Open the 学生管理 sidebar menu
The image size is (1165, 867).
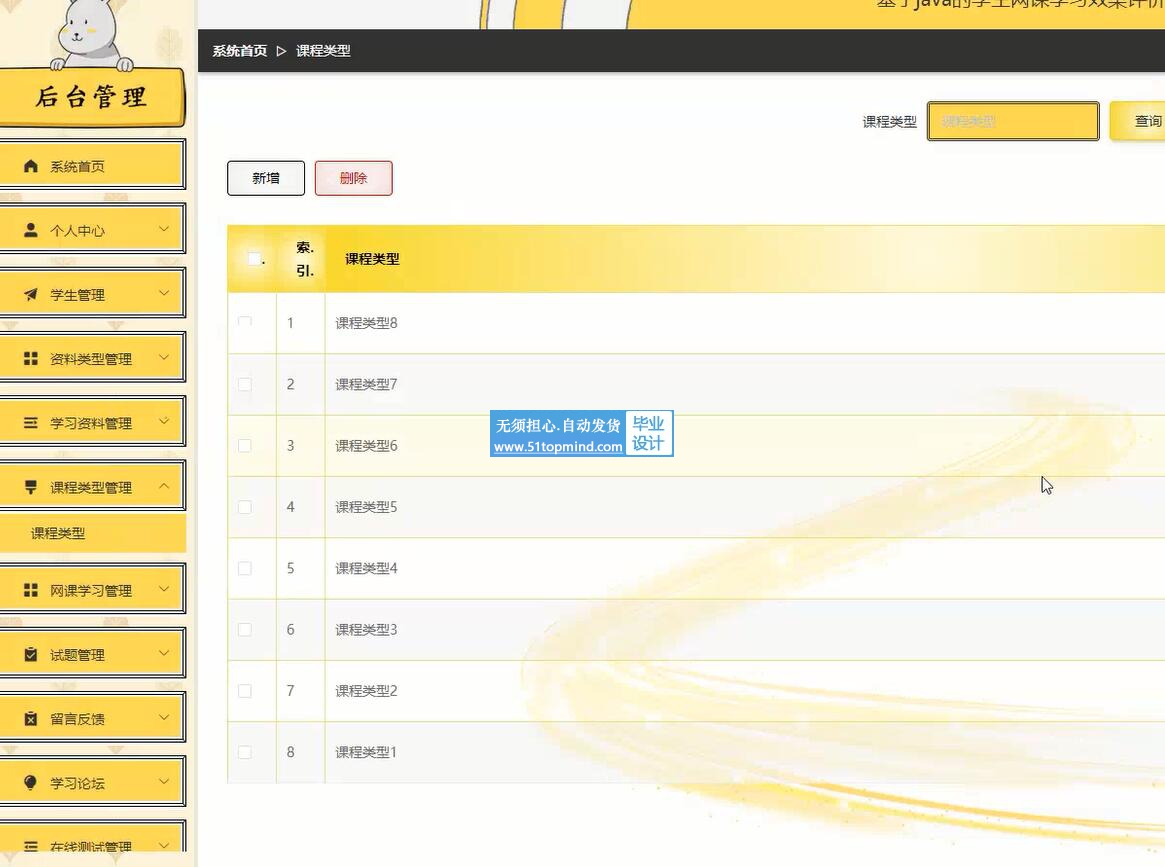92,293
